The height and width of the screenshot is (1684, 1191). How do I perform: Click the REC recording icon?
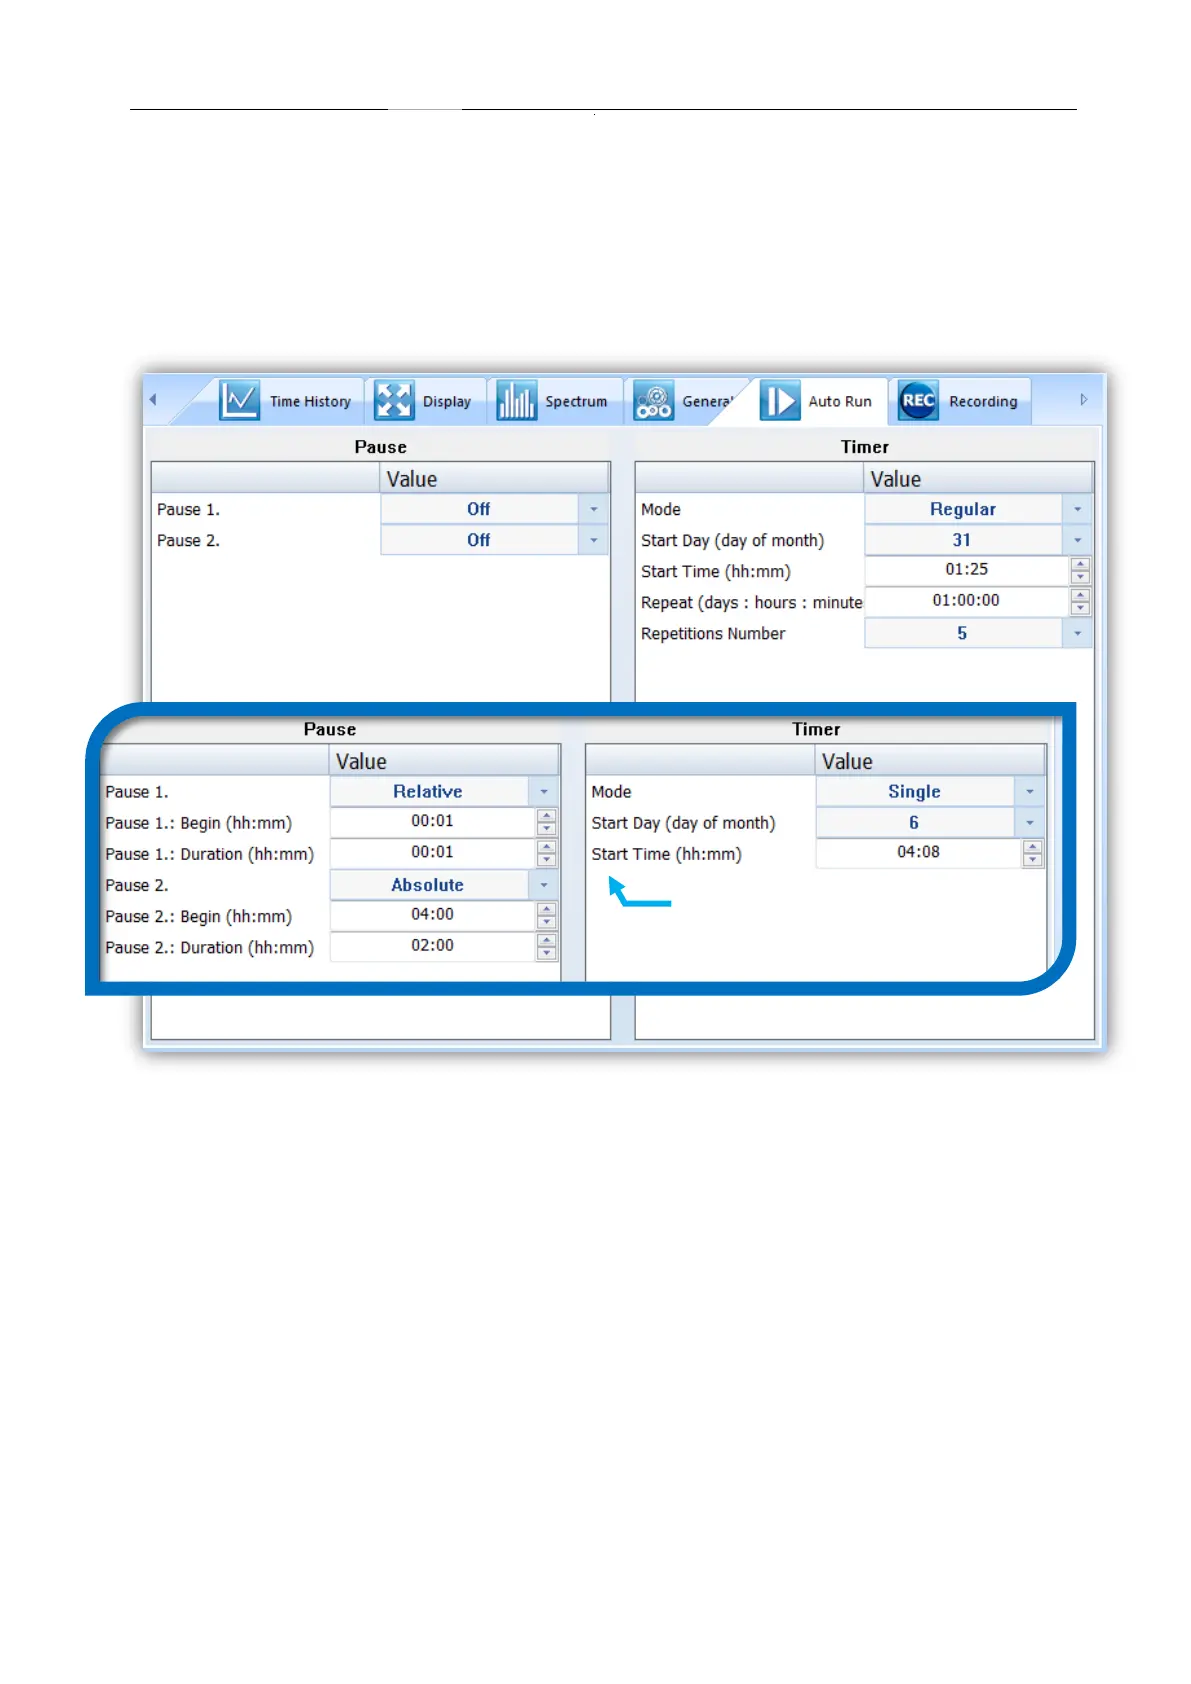(918, 401)
